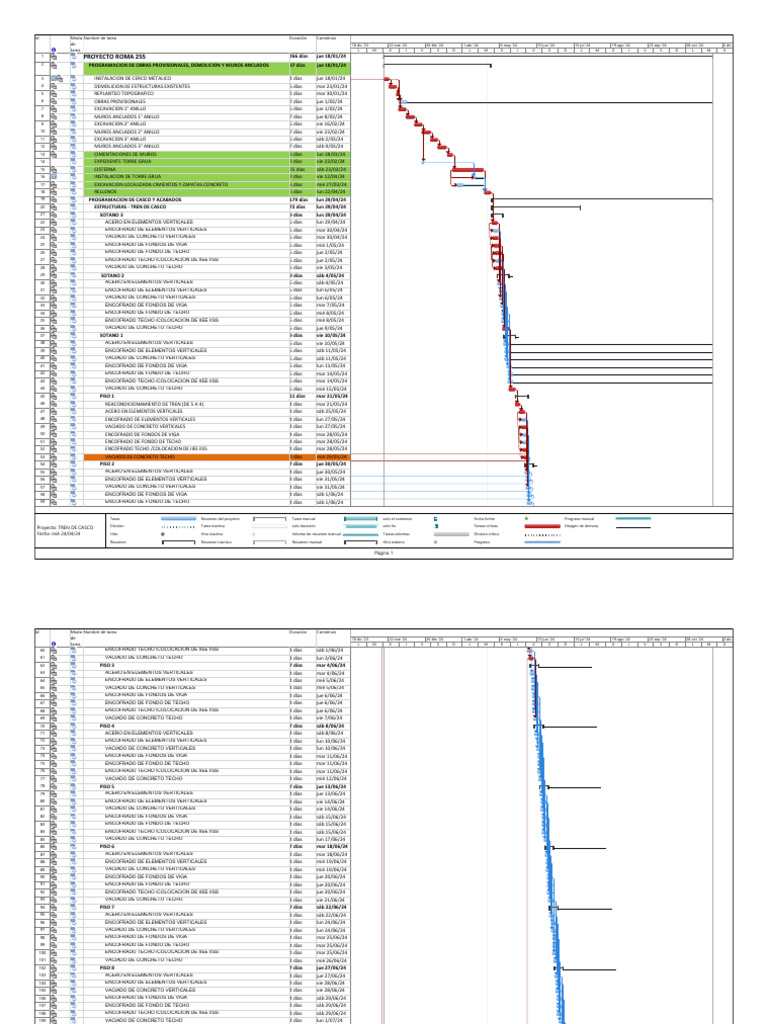
Task: Click the 'Margen de demora' legend label
Action: (581, 526)
